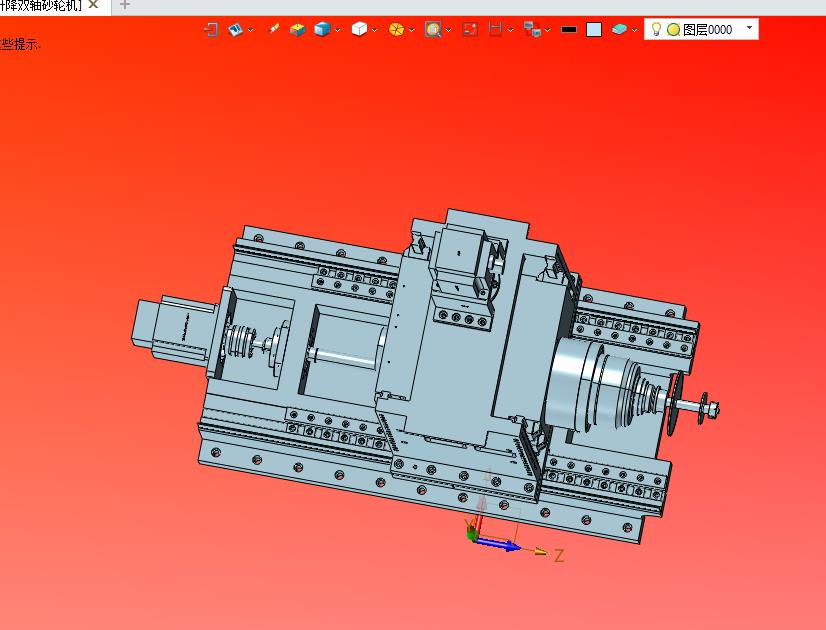The height and width of the screenshot is (630, 826).
Task: Click the Z axis label on the triad
Action: pyautogui.click(x=559, y=555)
